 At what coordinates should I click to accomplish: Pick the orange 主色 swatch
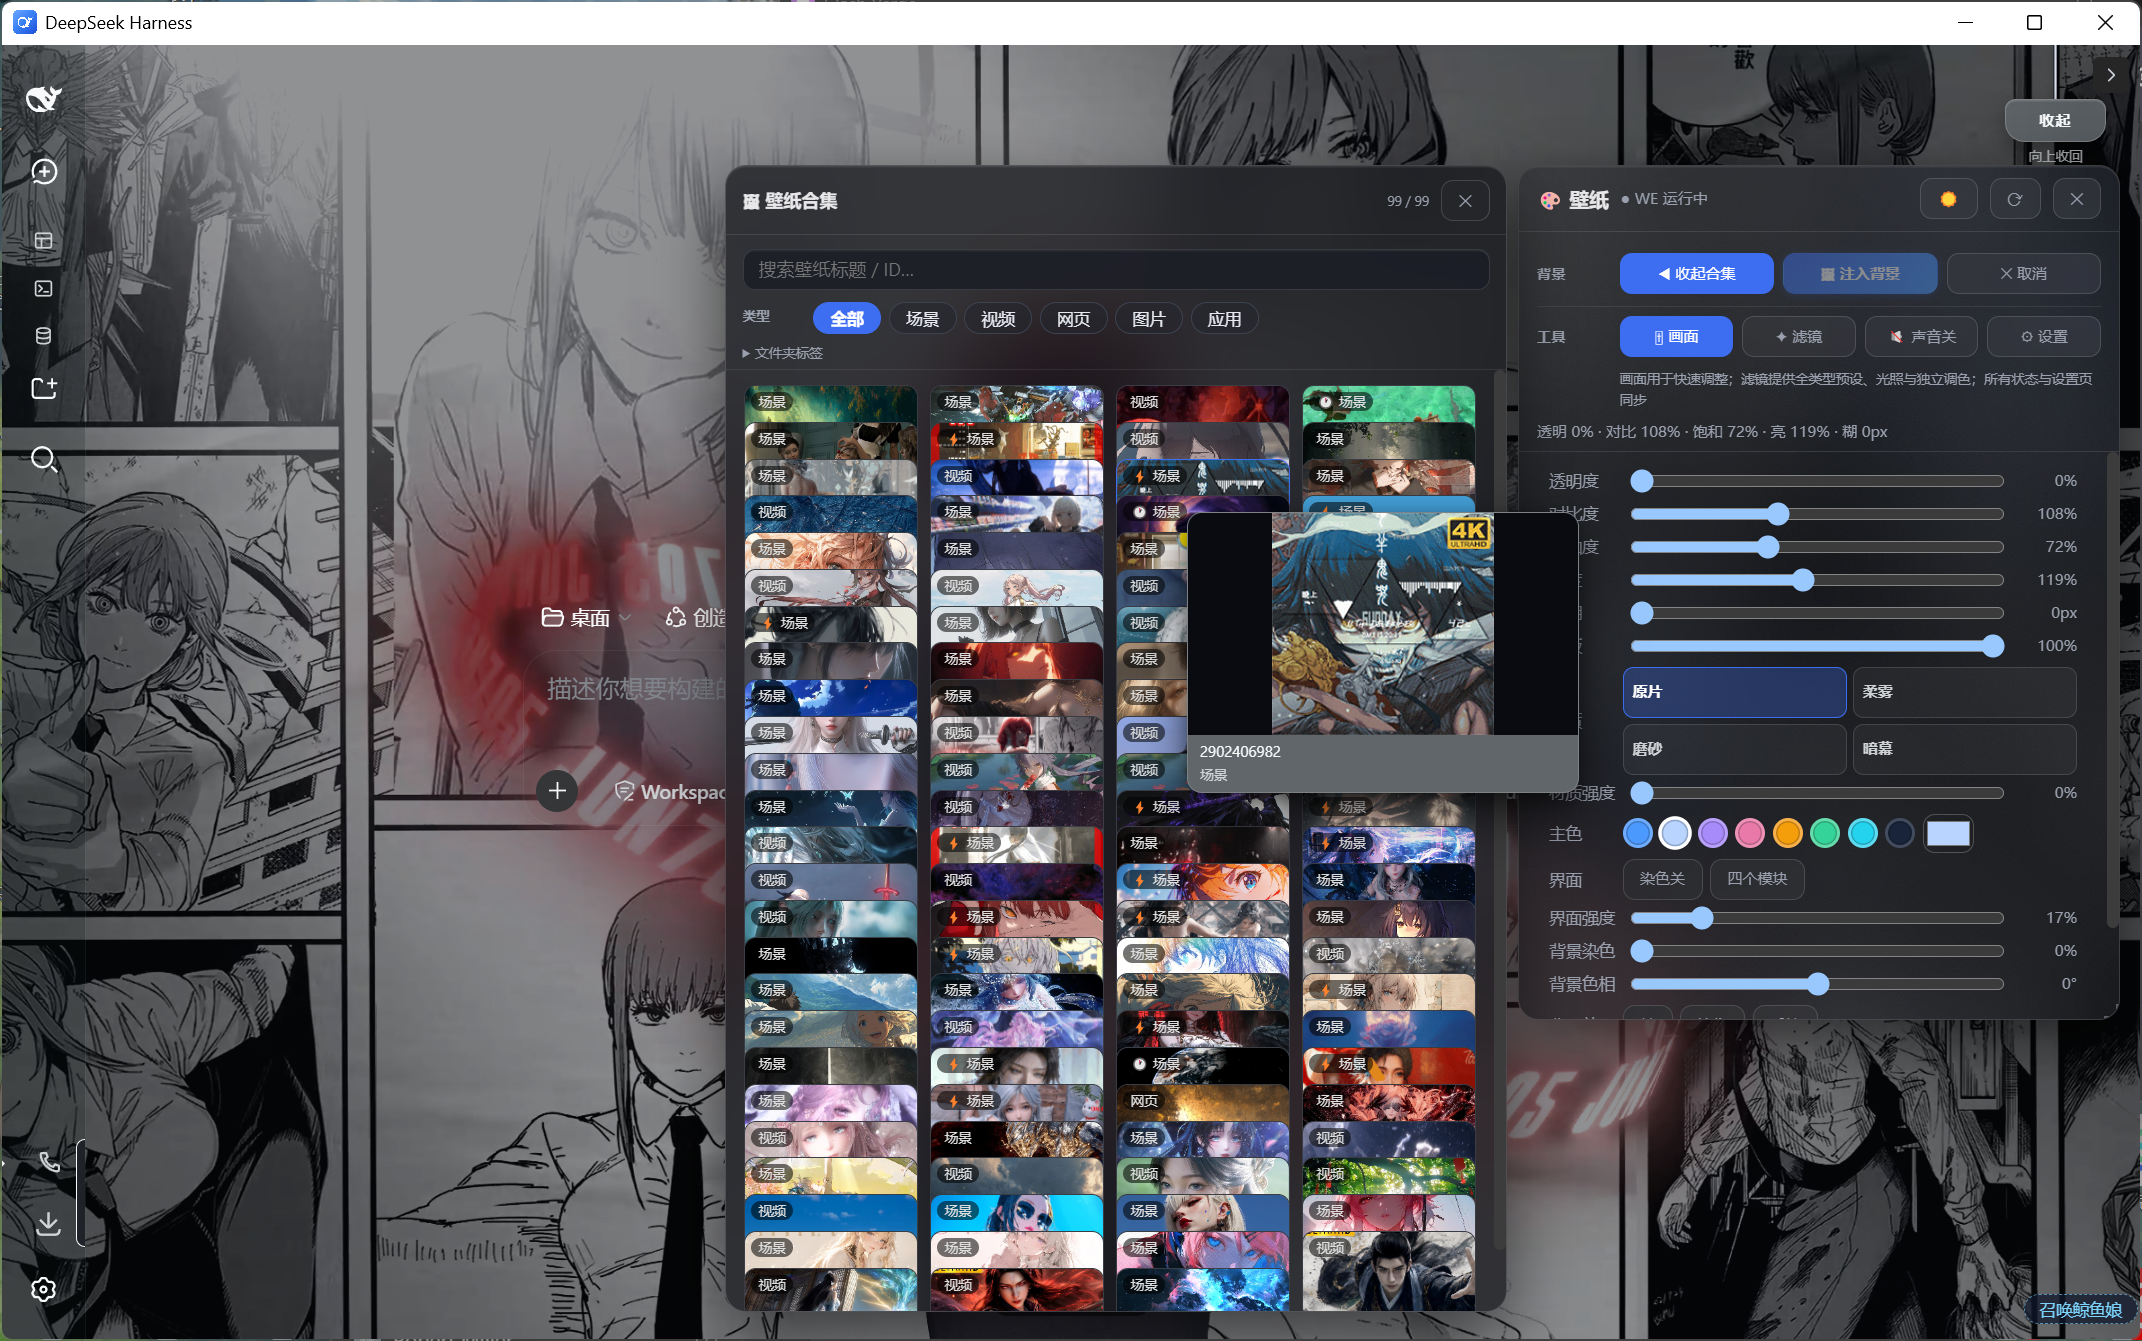click(1787, 833)
